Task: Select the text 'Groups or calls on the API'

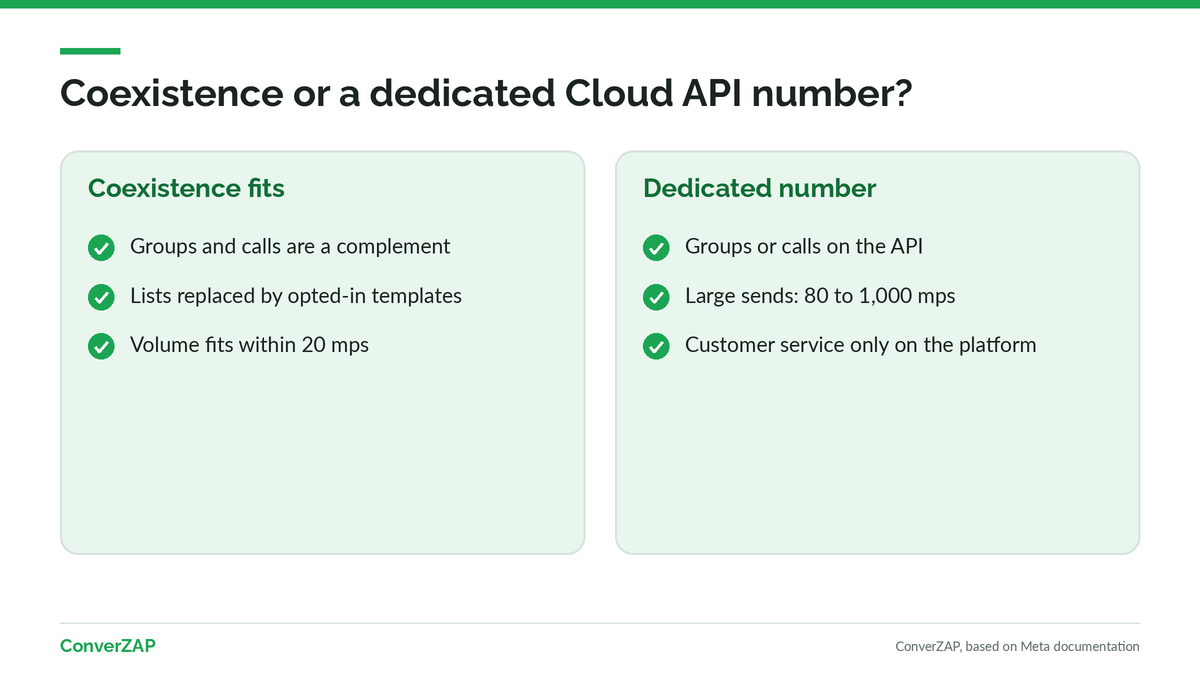Action: [804, 246]
